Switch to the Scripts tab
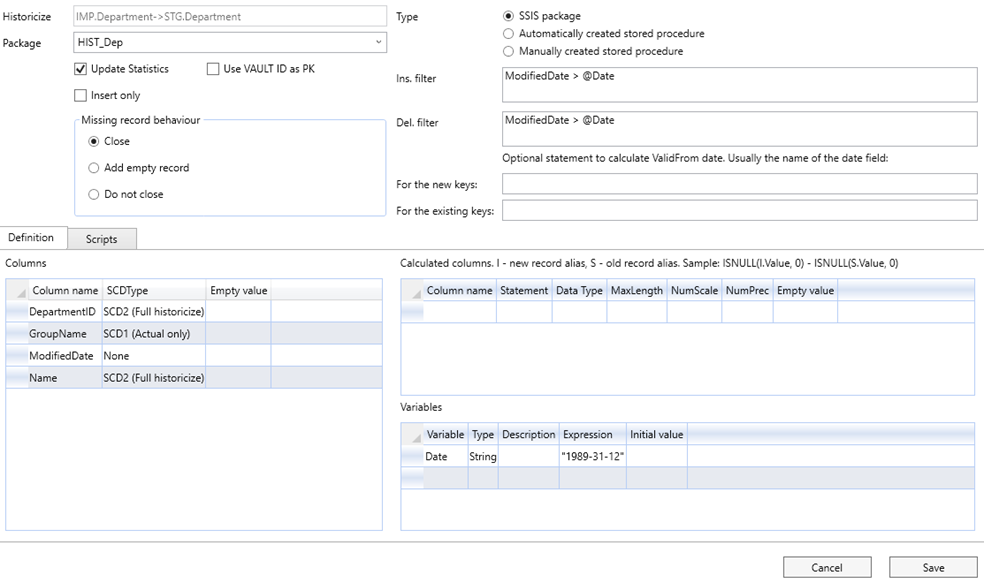 102,239
